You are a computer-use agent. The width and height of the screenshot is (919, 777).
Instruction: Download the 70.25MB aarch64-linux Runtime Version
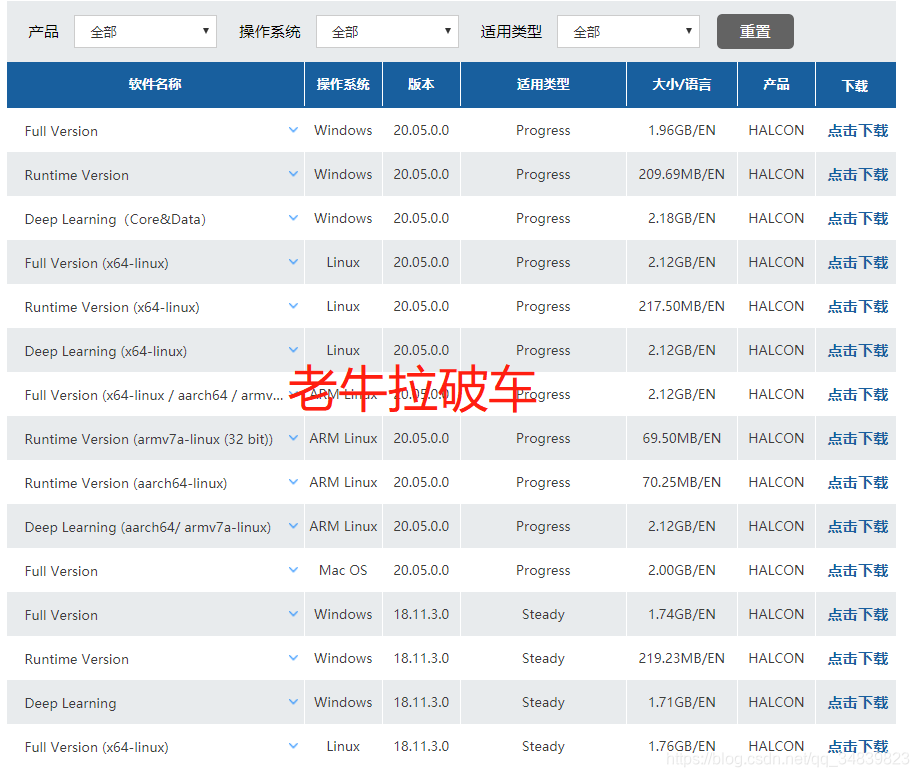click(857, 482)
